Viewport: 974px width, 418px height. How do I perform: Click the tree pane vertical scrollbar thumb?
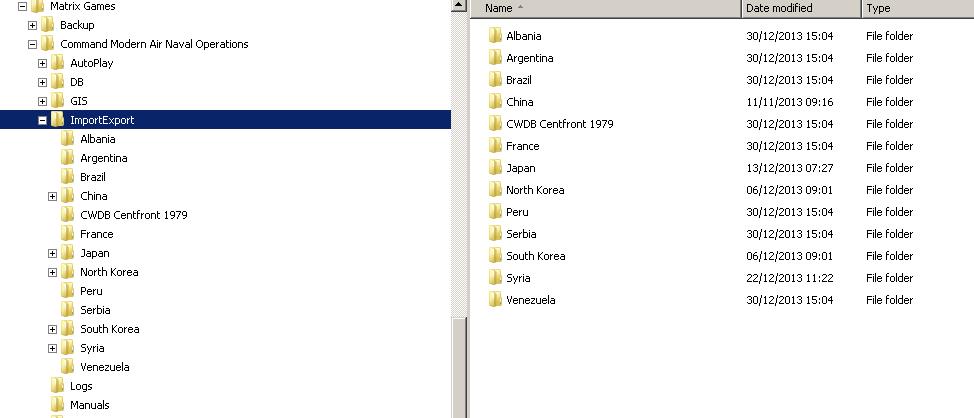click(x=459, y=368)
